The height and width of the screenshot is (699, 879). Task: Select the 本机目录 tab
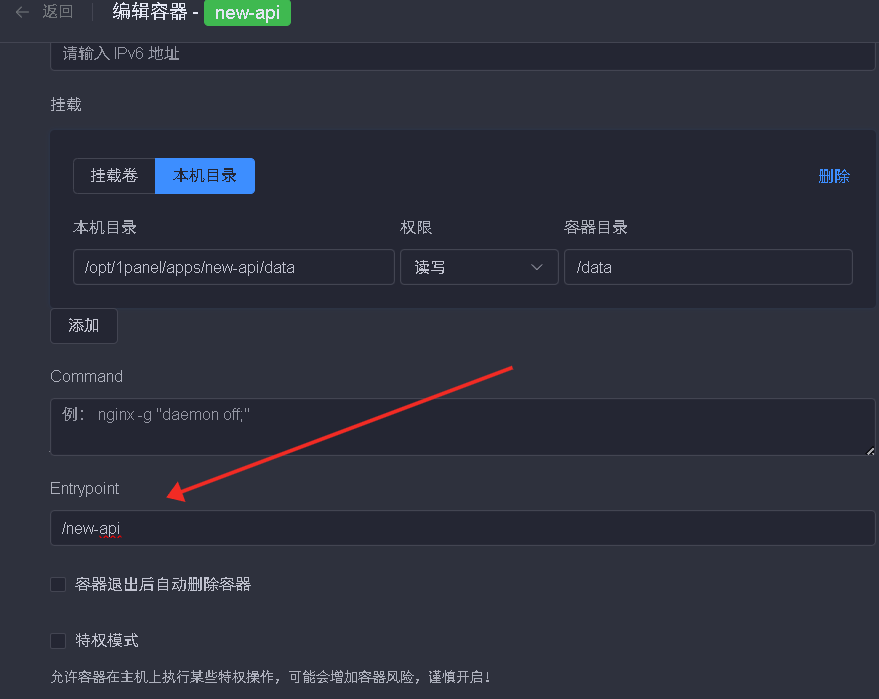point(205,175)
